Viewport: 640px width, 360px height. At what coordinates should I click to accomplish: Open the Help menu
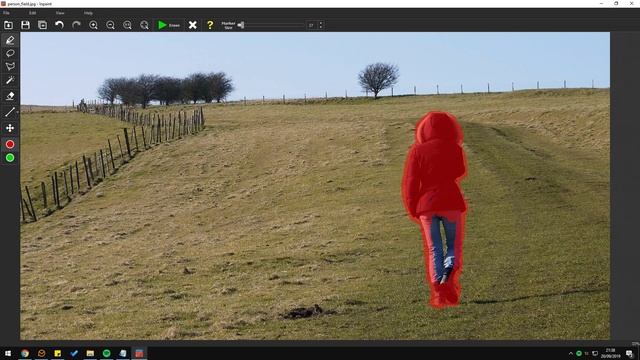pyautogui.click(x=88, y=13)
